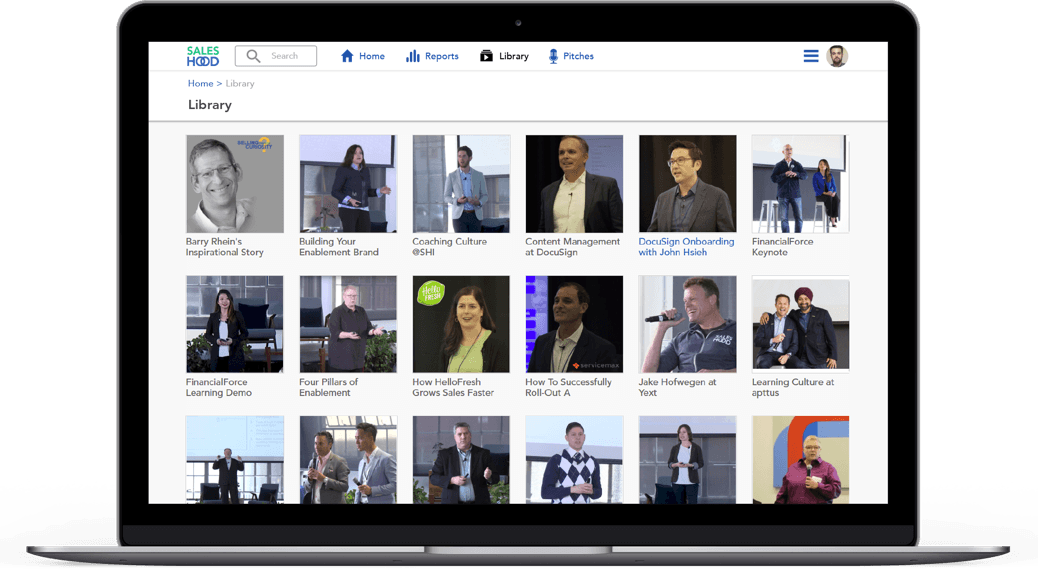Open Jake Hofwegen at Yext thumbnail
This screenshot has width=1038, height=570.
coord(688,324)
